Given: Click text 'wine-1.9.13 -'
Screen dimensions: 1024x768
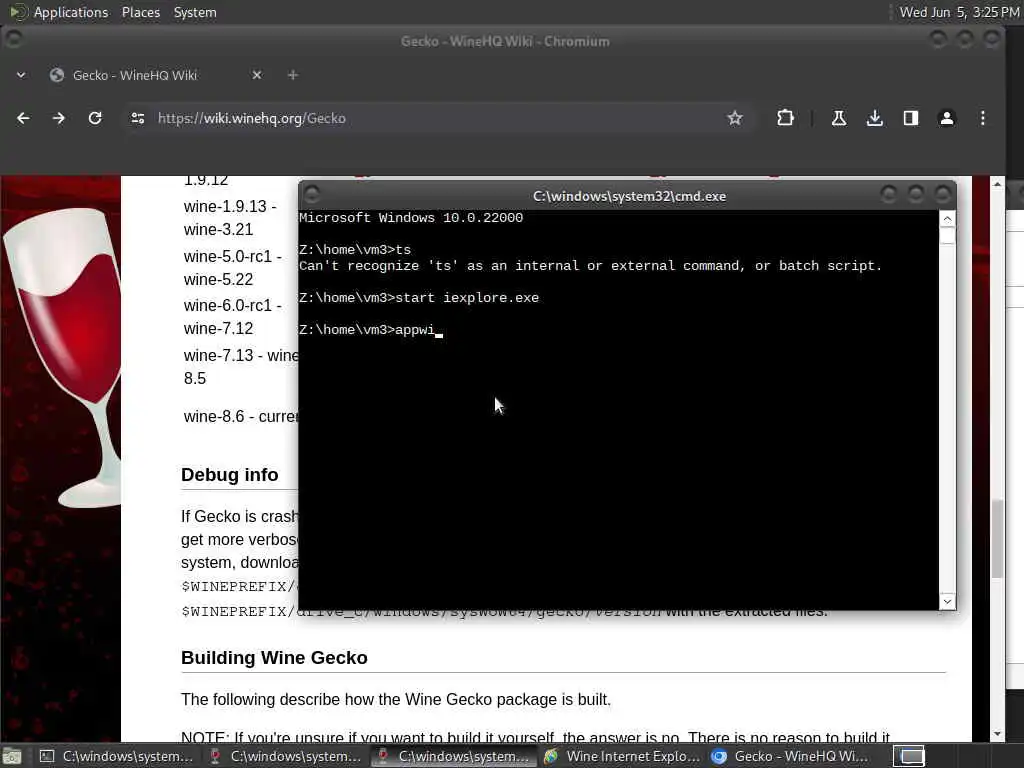Looking at the screenshot, I should (x=230, y=206).
